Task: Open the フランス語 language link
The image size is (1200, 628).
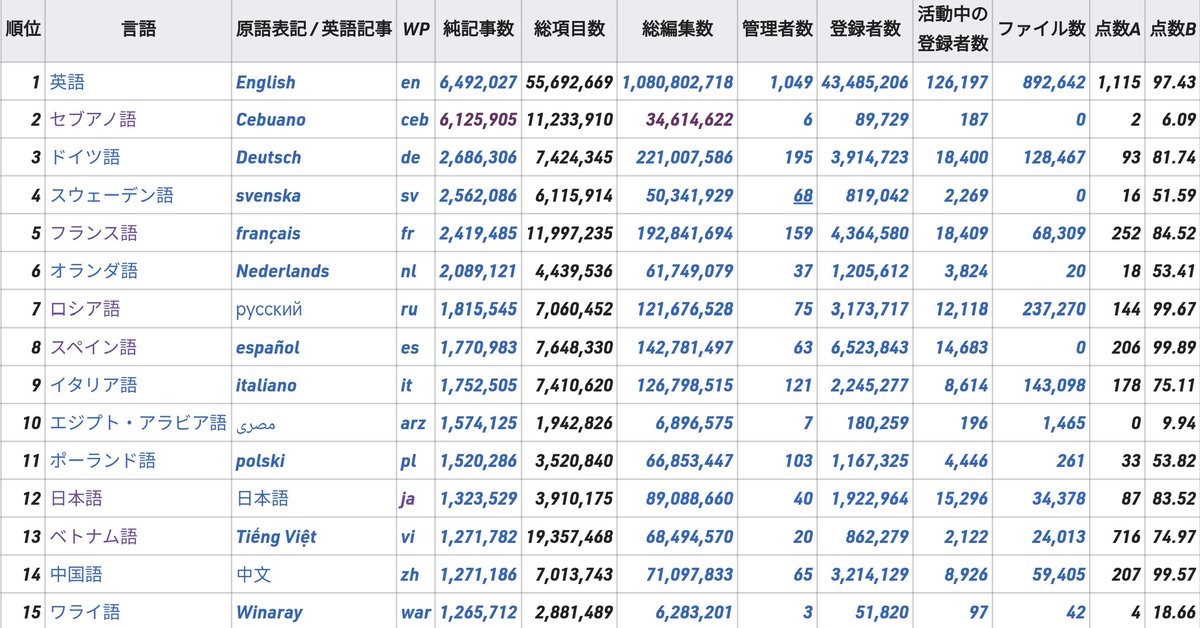Action: (93, 234)
